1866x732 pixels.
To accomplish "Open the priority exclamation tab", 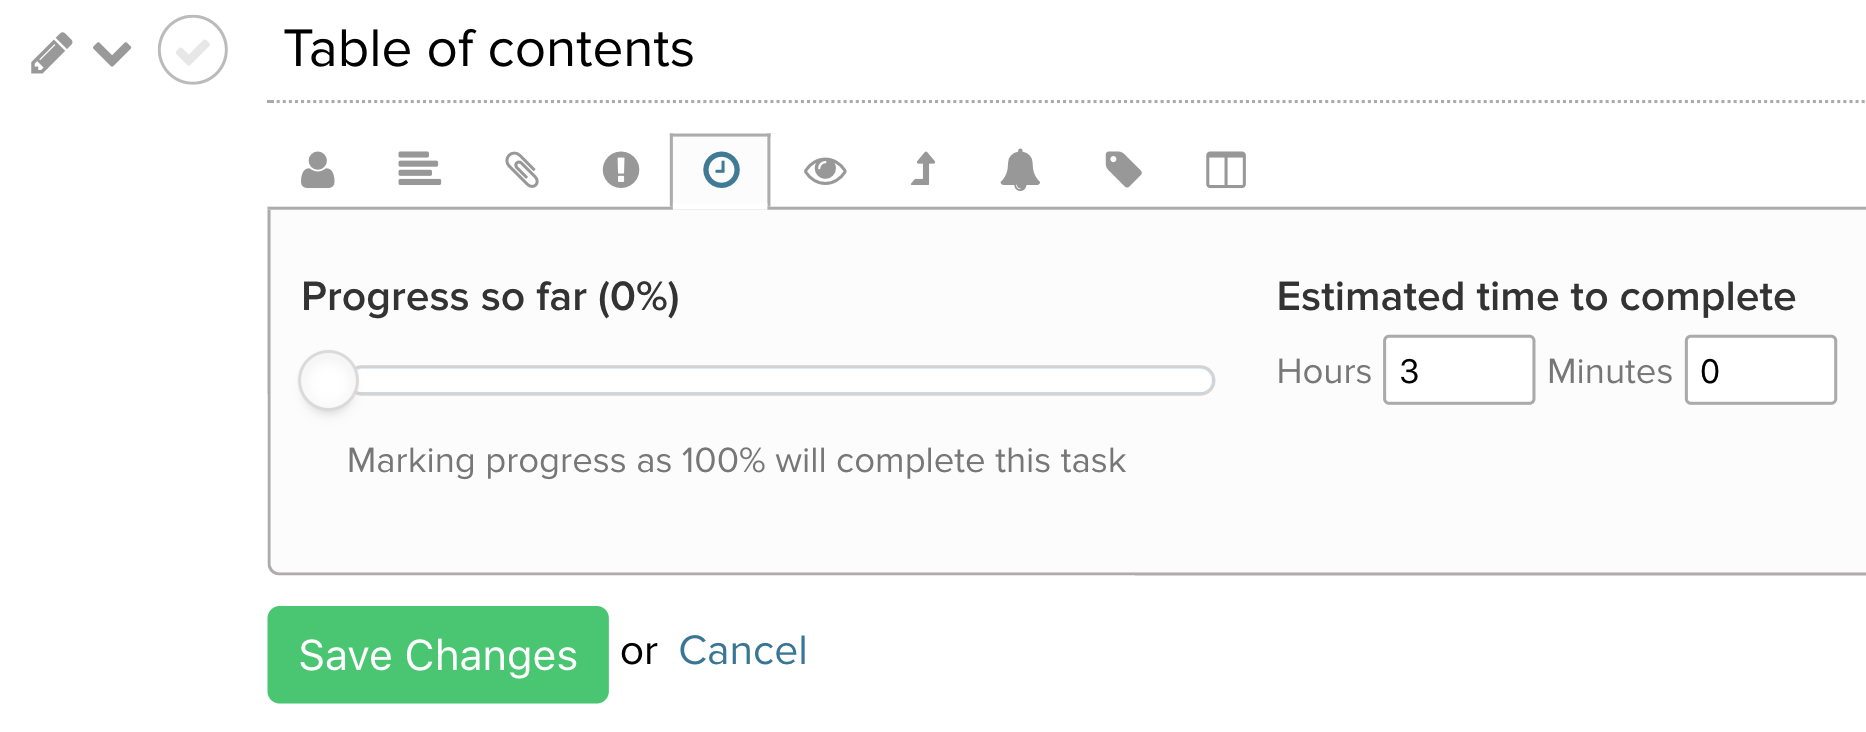I will 620,170.
